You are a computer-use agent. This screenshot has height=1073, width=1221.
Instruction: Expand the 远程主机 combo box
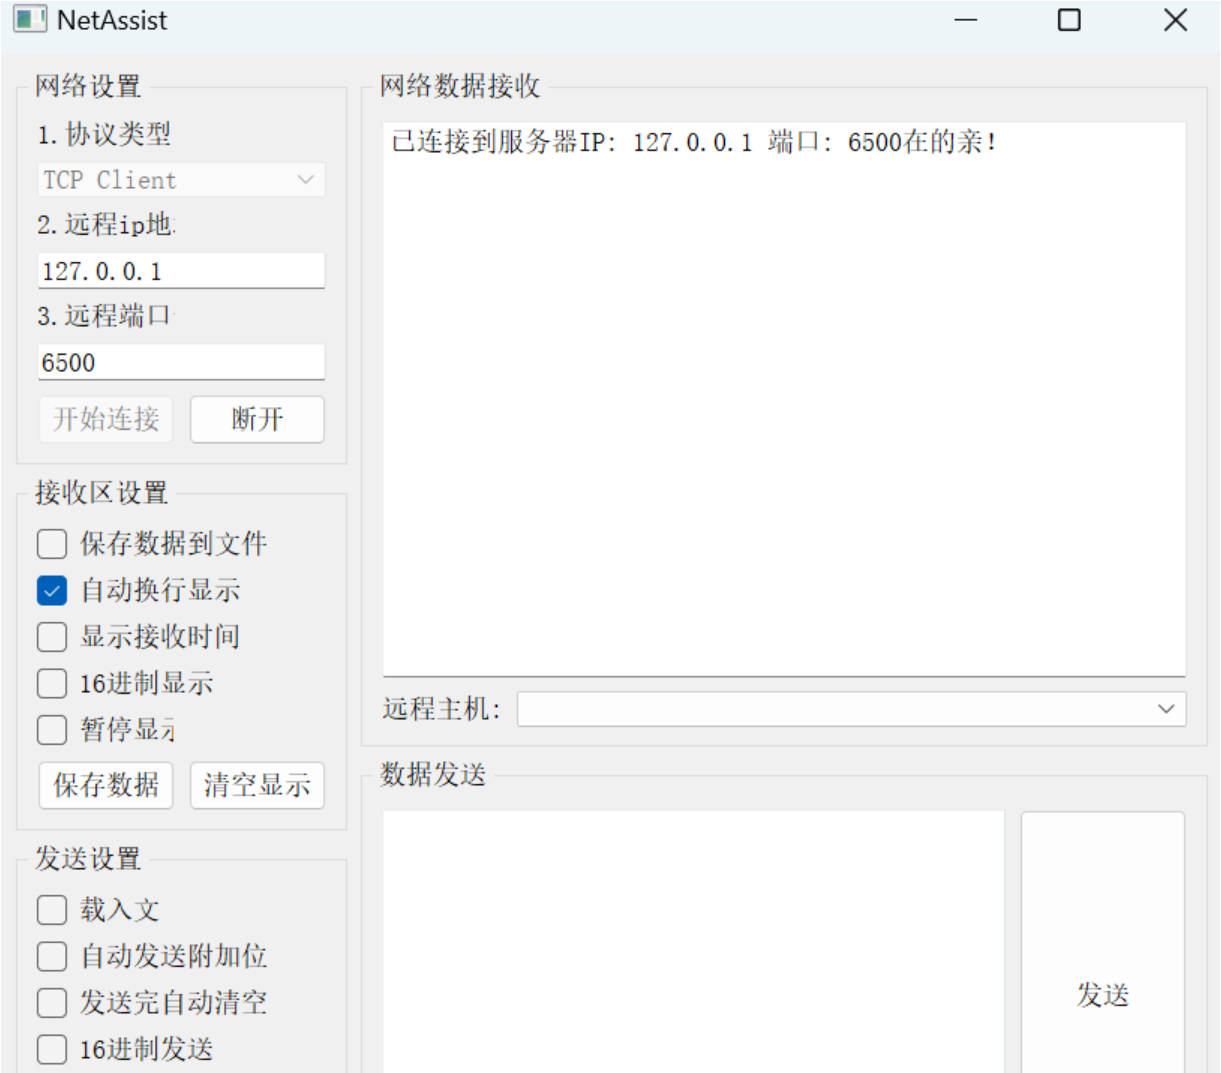pyautogui.click(x=851, y=709)
